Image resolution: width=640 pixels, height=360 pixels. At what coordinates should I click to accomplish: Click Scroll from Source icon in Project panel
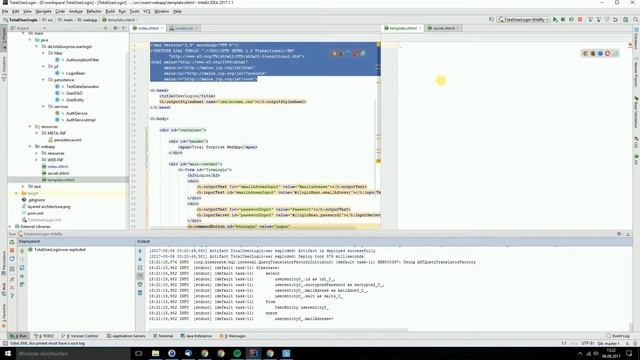coord(105,28)
